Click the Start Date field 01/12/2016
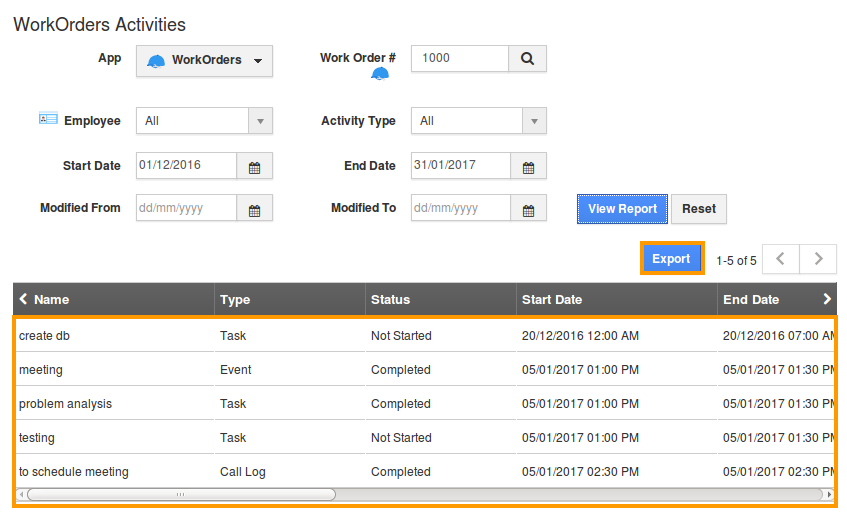The image size is (847, 518). point(186,165)
